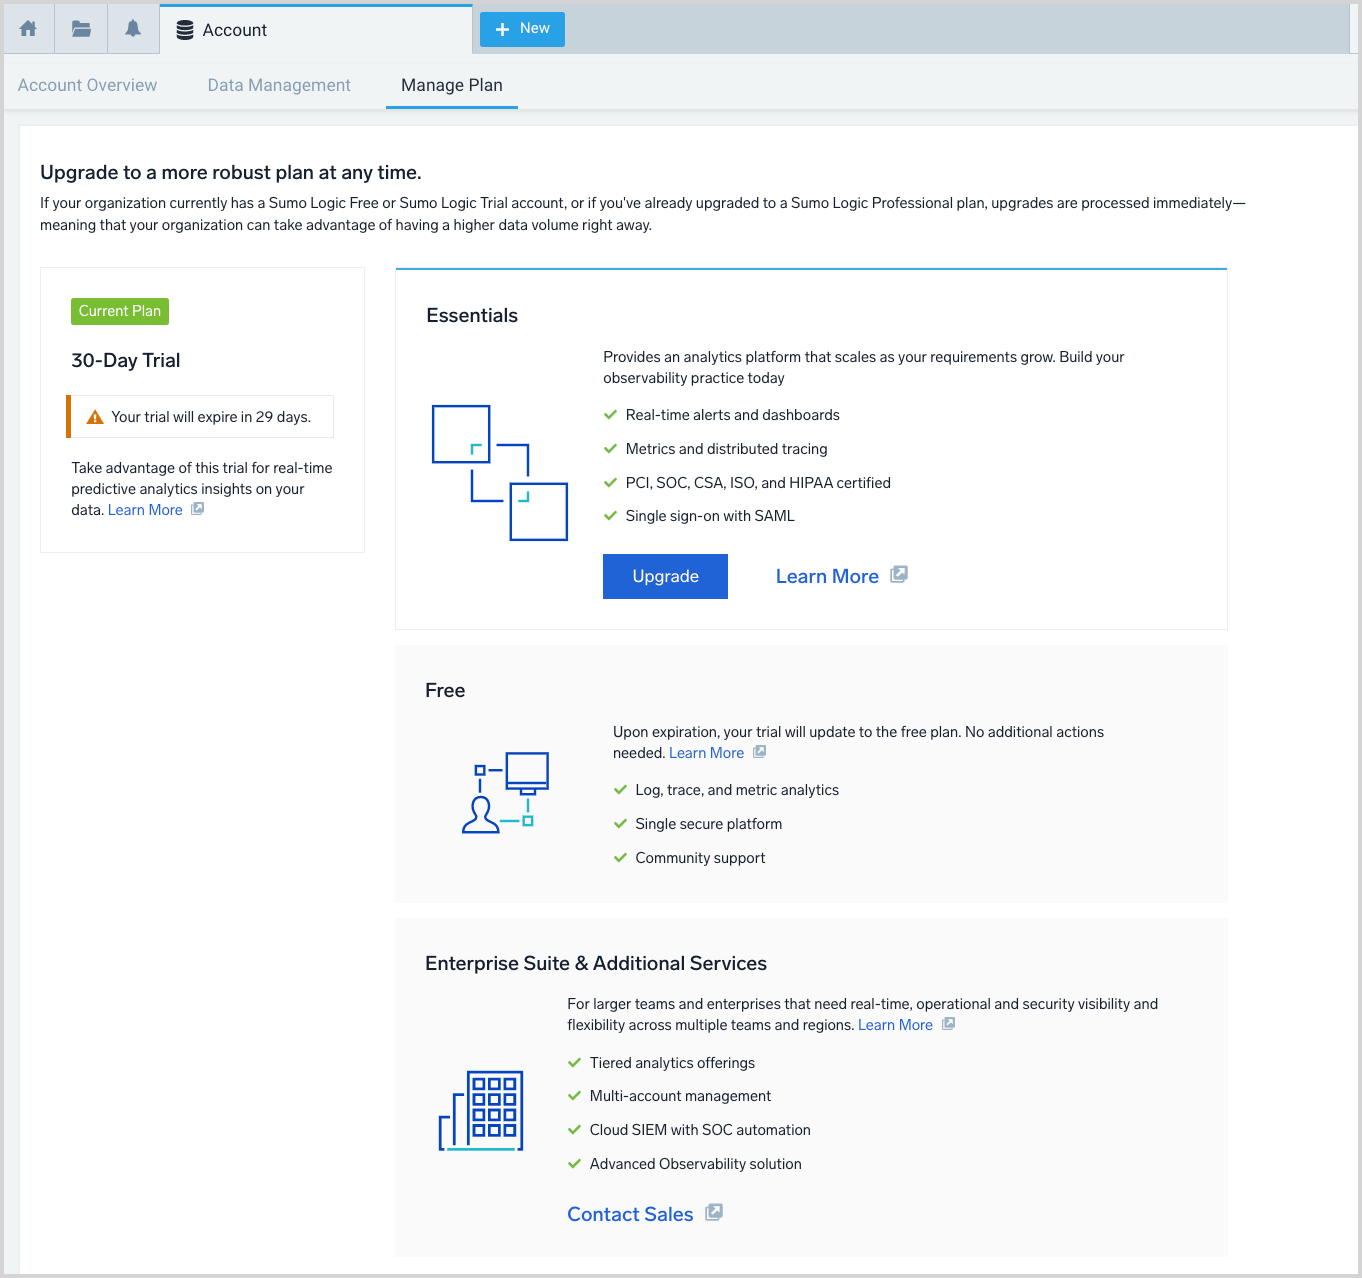Screen dimensions: 1362x1278
Task: Open the Data Management tab
Action: 279,85
